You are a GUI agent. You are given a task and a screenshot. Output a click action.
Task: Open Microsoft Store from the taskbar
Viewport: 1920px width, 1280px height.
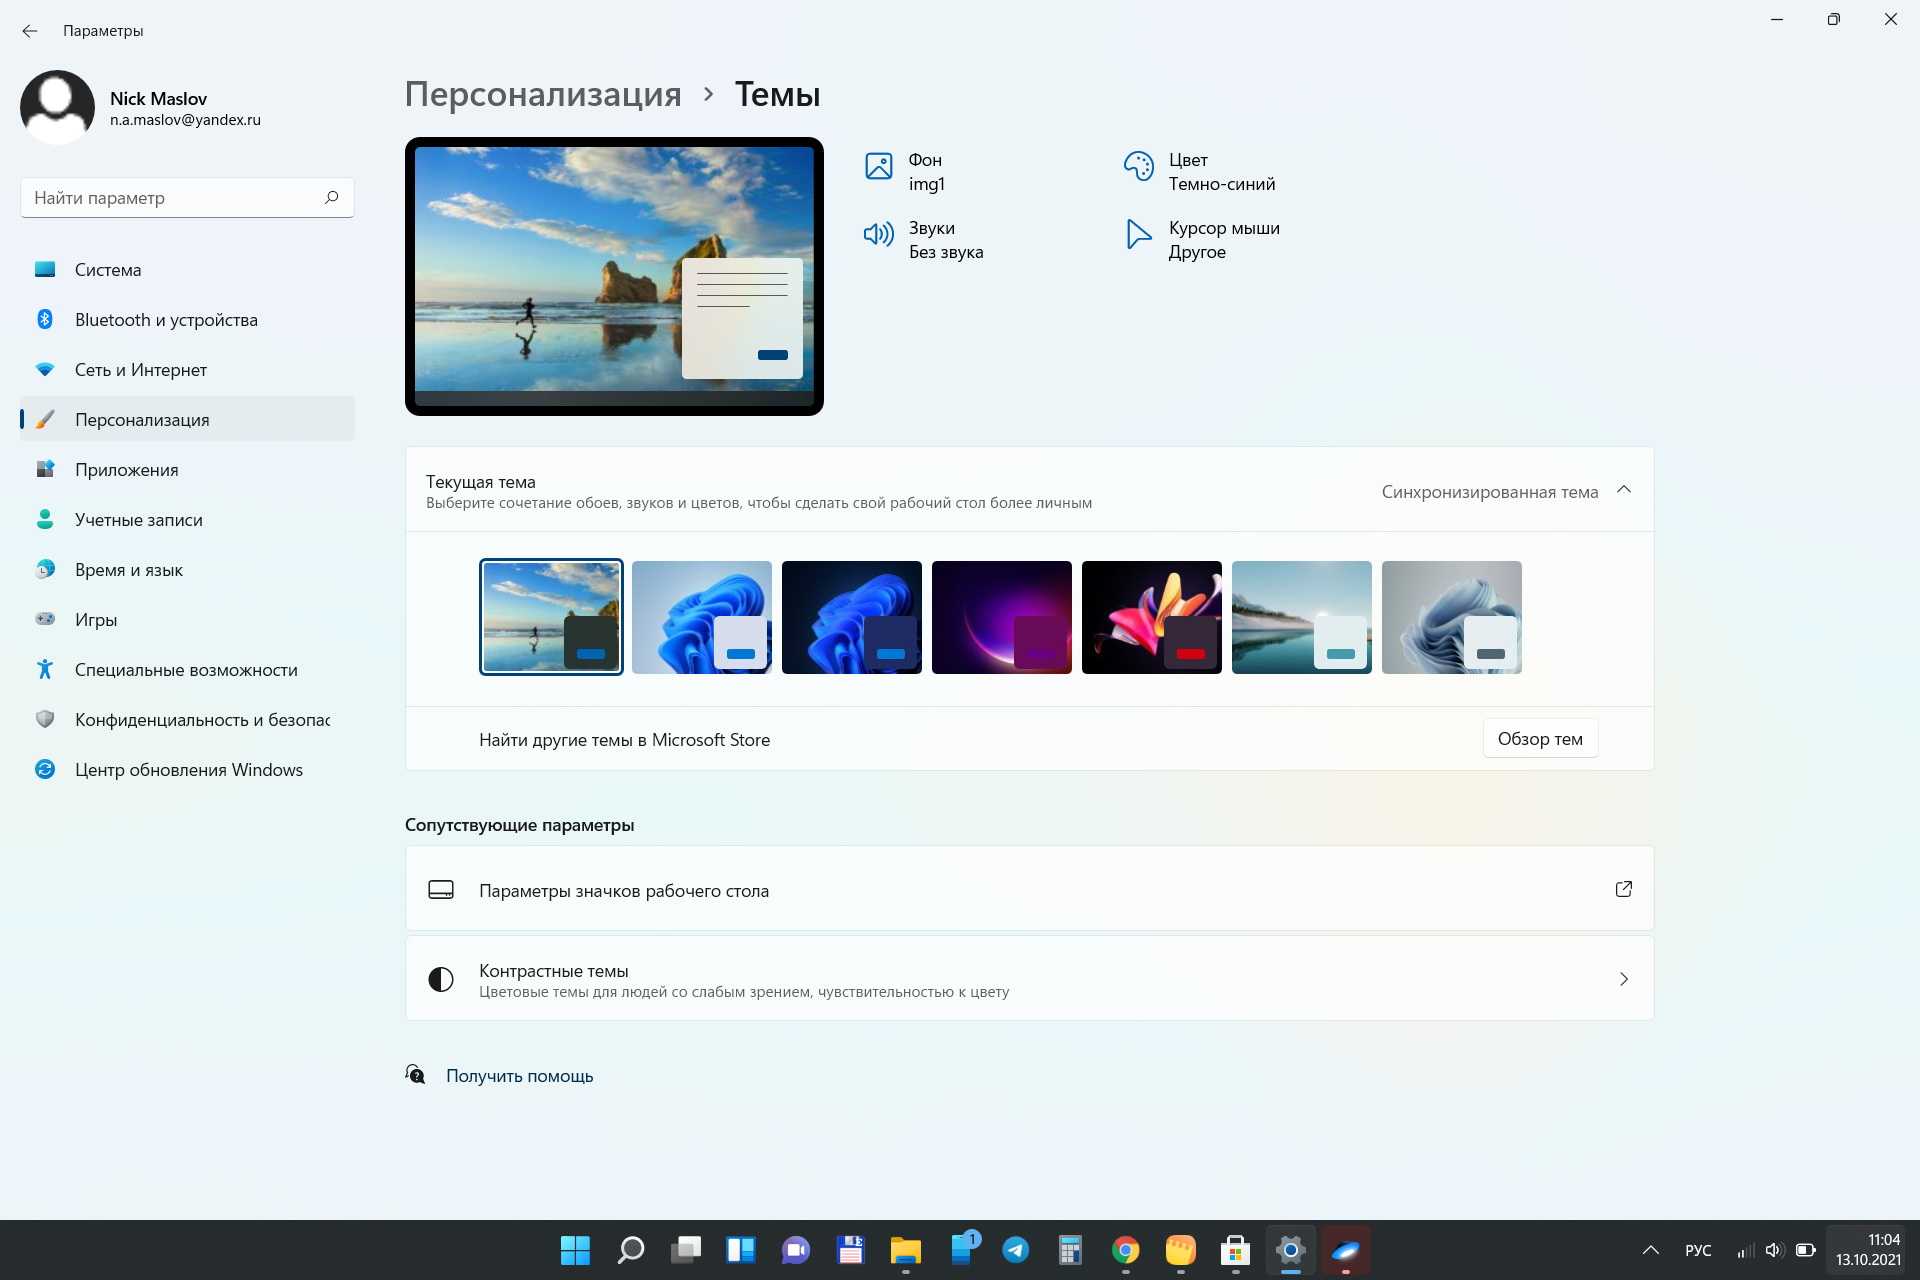tap(1235, 1250)
